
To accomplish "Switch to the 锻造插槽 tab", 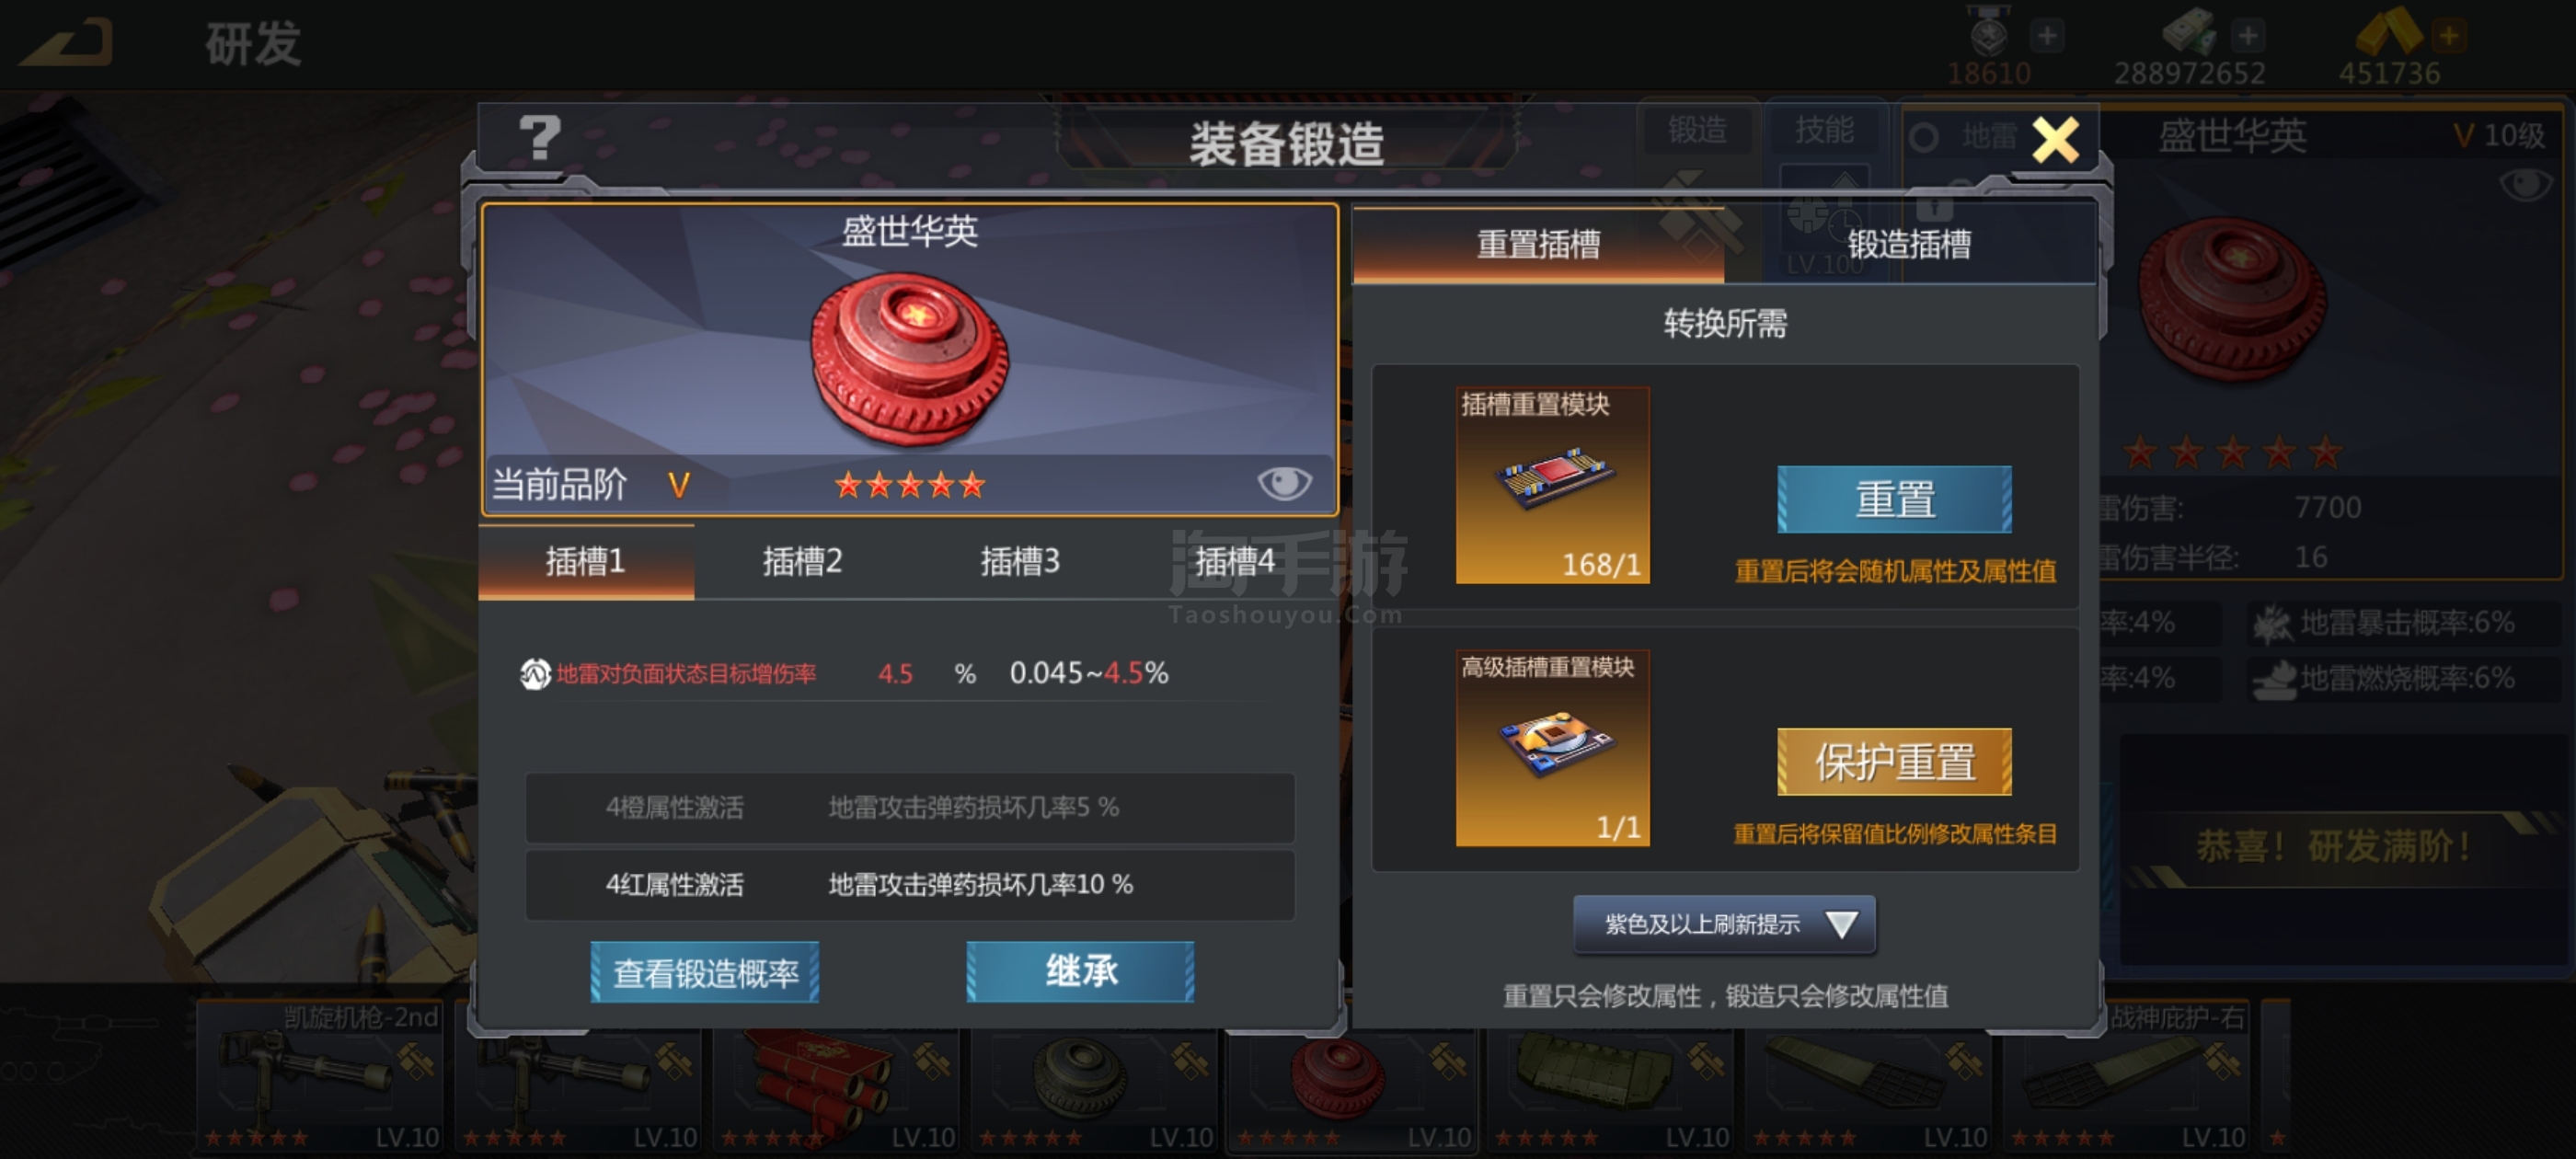I will [1908, 244].
